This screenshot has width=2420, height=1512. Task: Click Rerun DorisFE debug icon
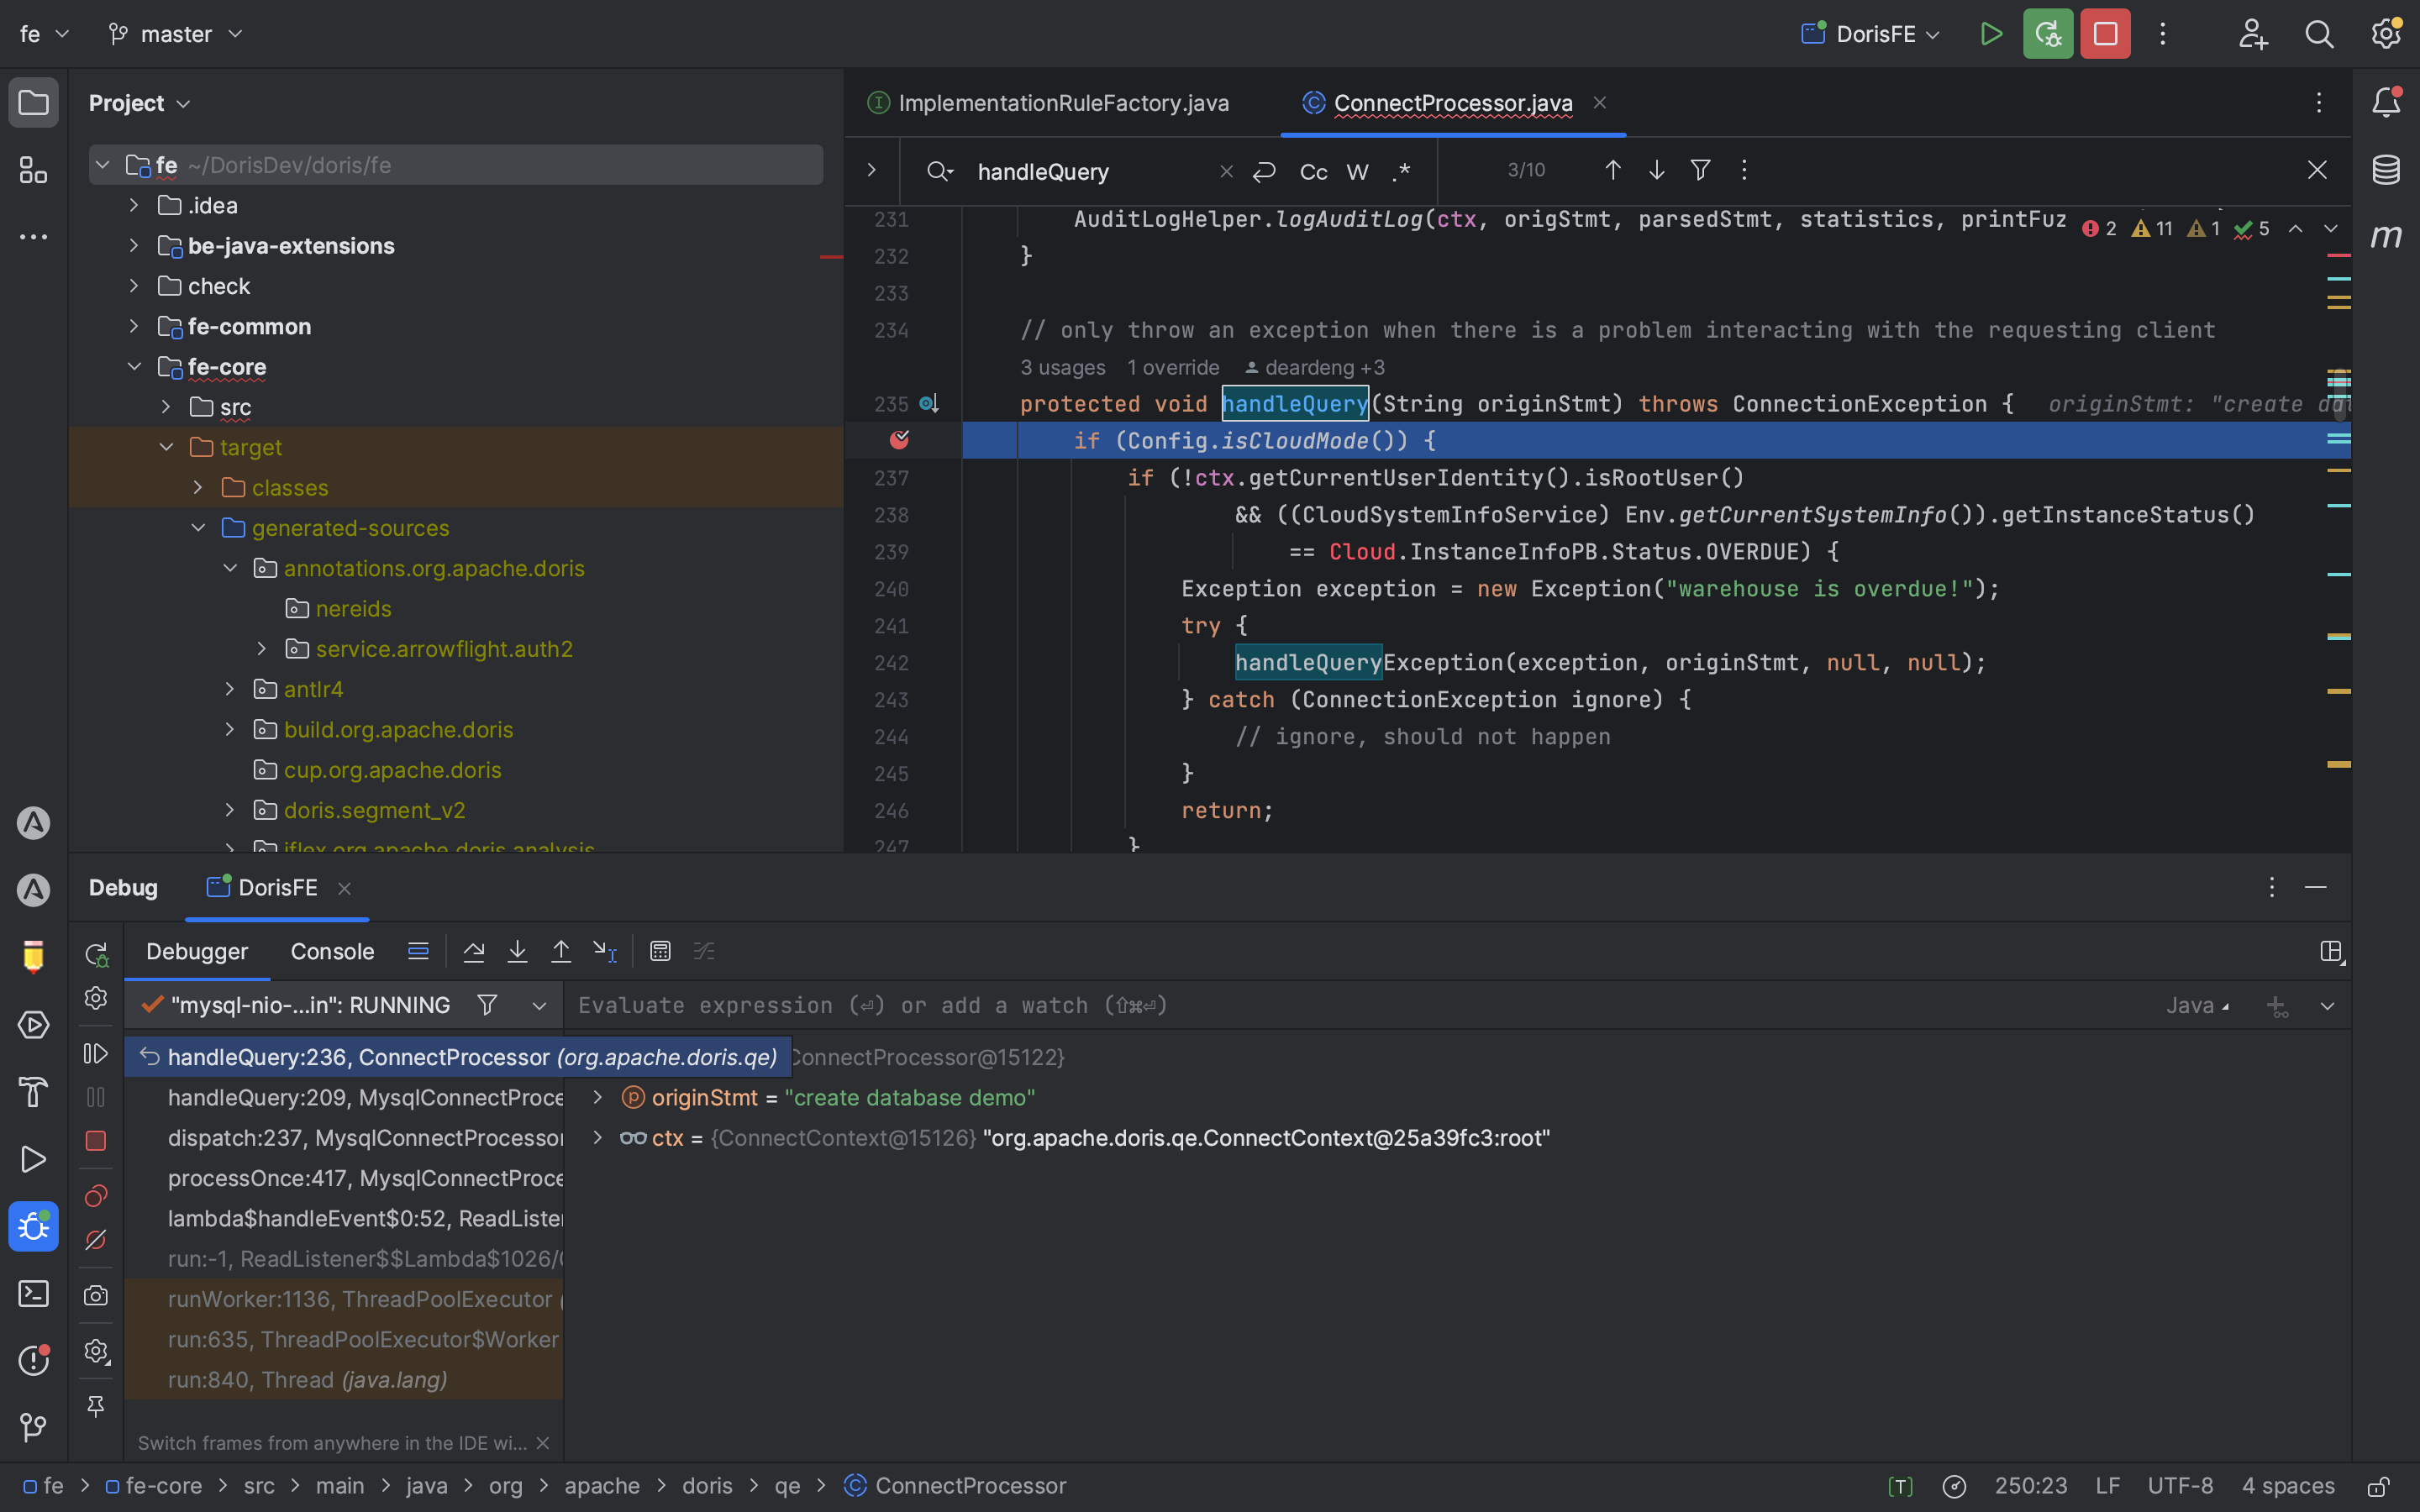pyautogui.click(x=96, y=955)
